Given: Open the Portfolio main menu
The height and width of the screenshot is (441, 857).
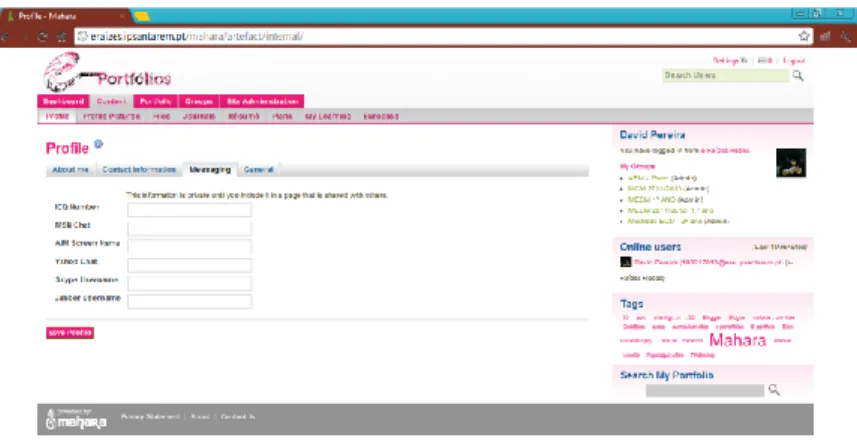Looking at the screenshot, I should coord(156,102).
